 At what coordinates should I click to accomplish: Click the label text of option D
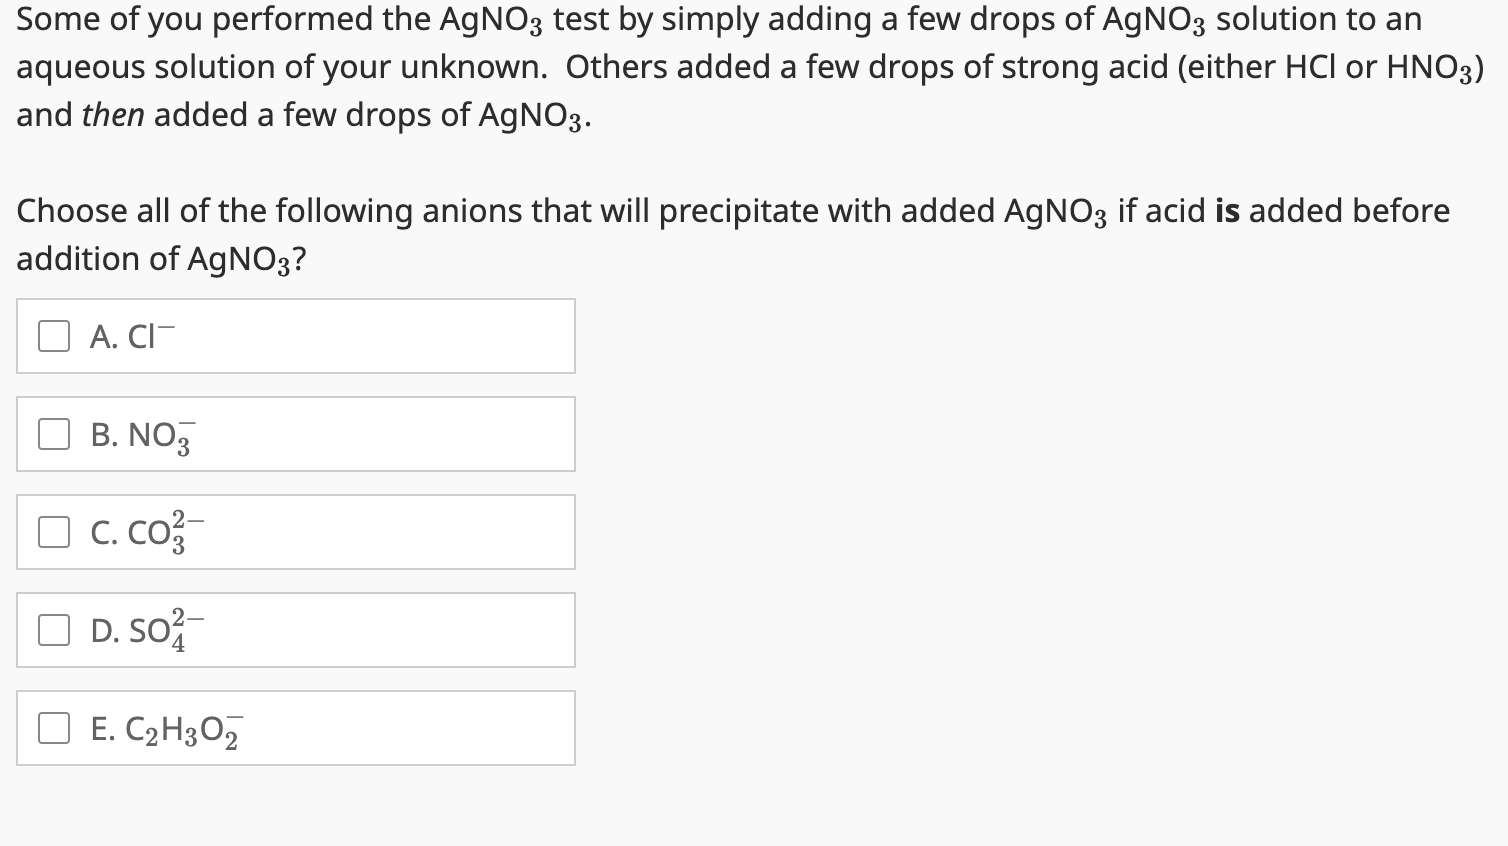pos(145,629)
